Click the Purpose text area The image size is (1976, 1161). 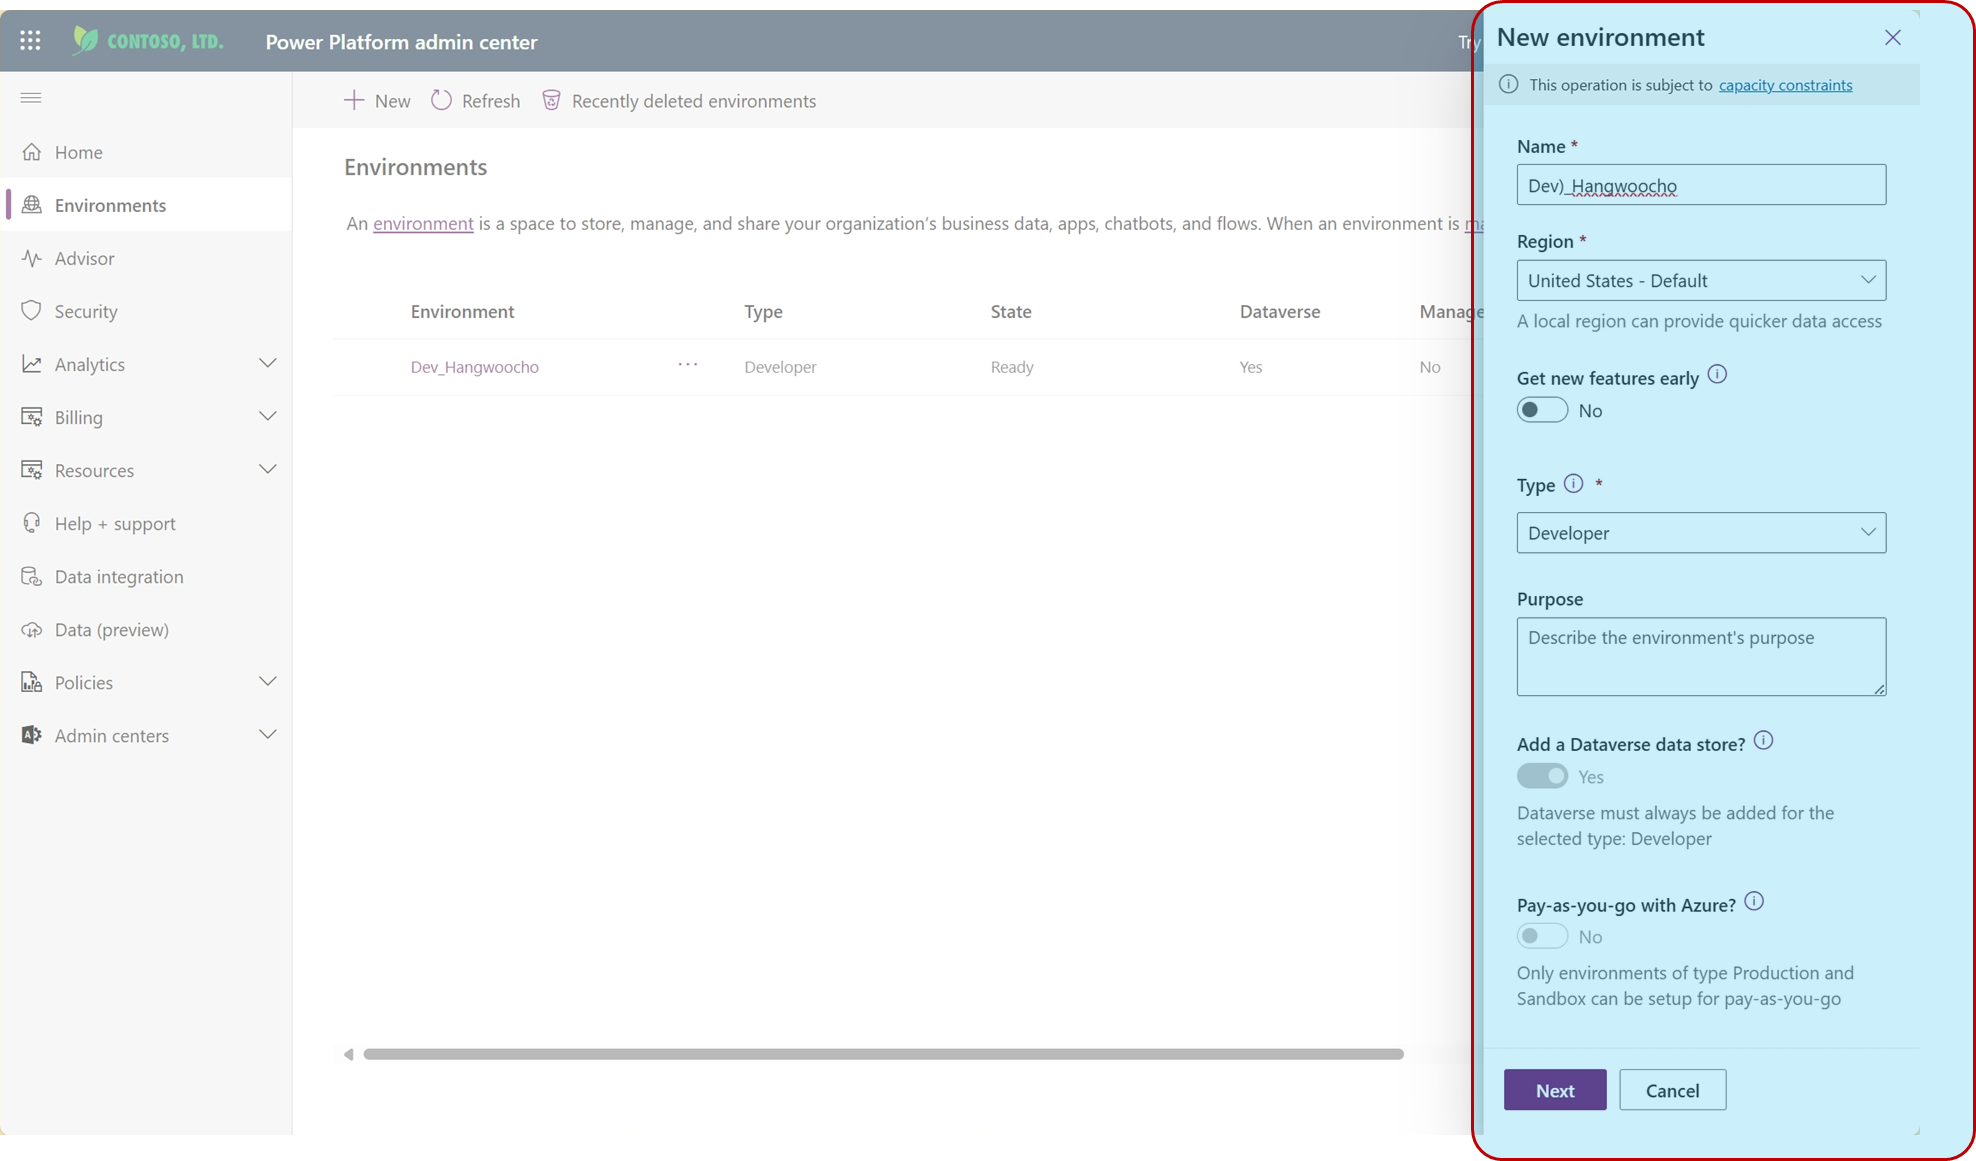(1701, 656)
